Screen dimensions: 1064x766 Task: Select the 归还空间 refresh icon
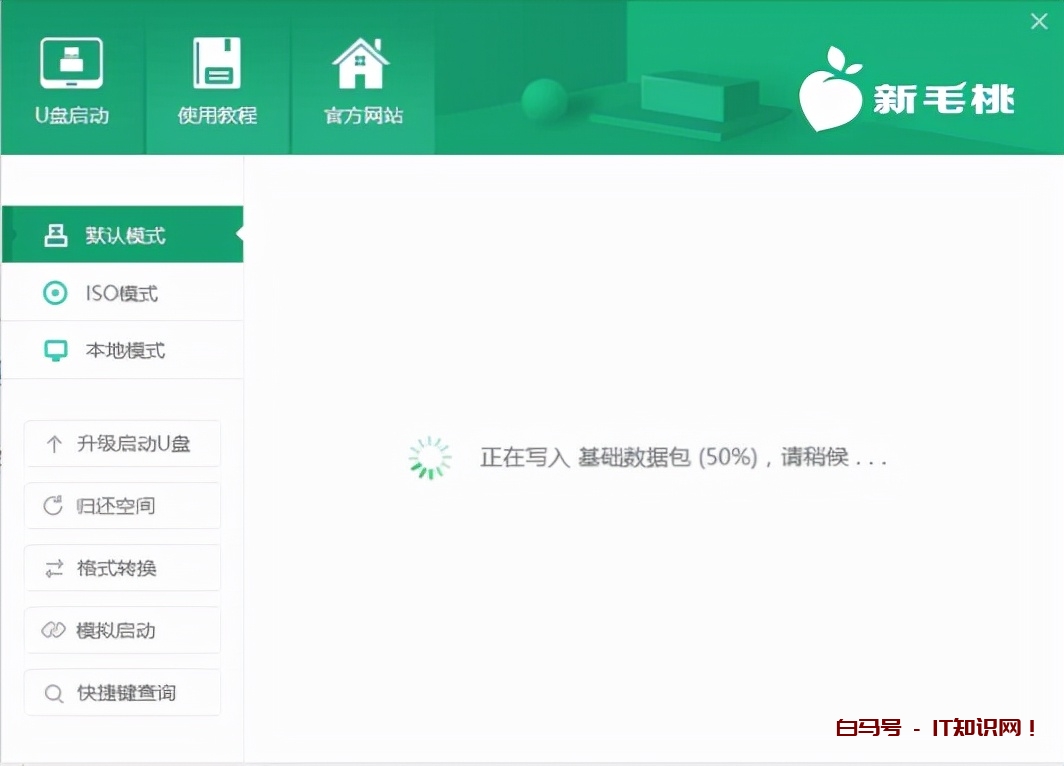[x=54, y=505]
